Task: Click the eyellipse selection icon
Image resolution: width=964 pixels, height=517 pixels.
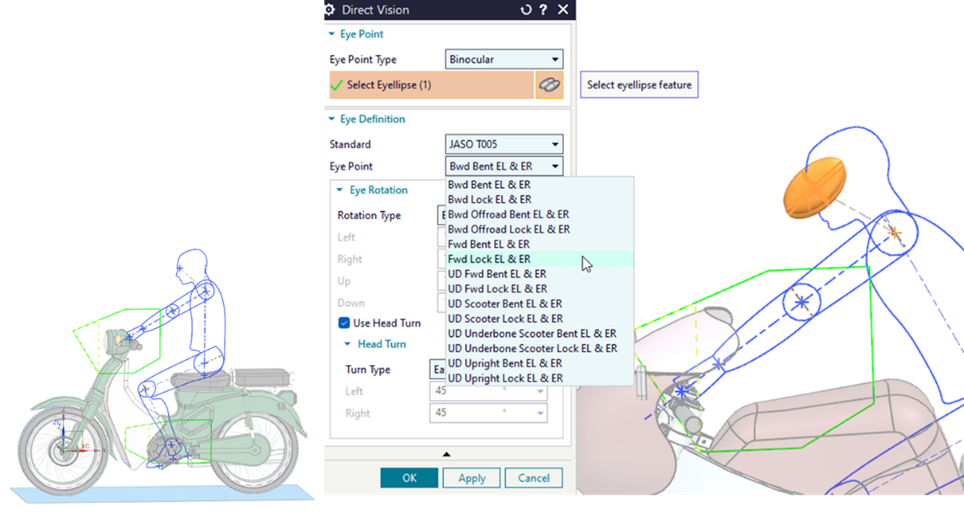Action: point(549,85)
